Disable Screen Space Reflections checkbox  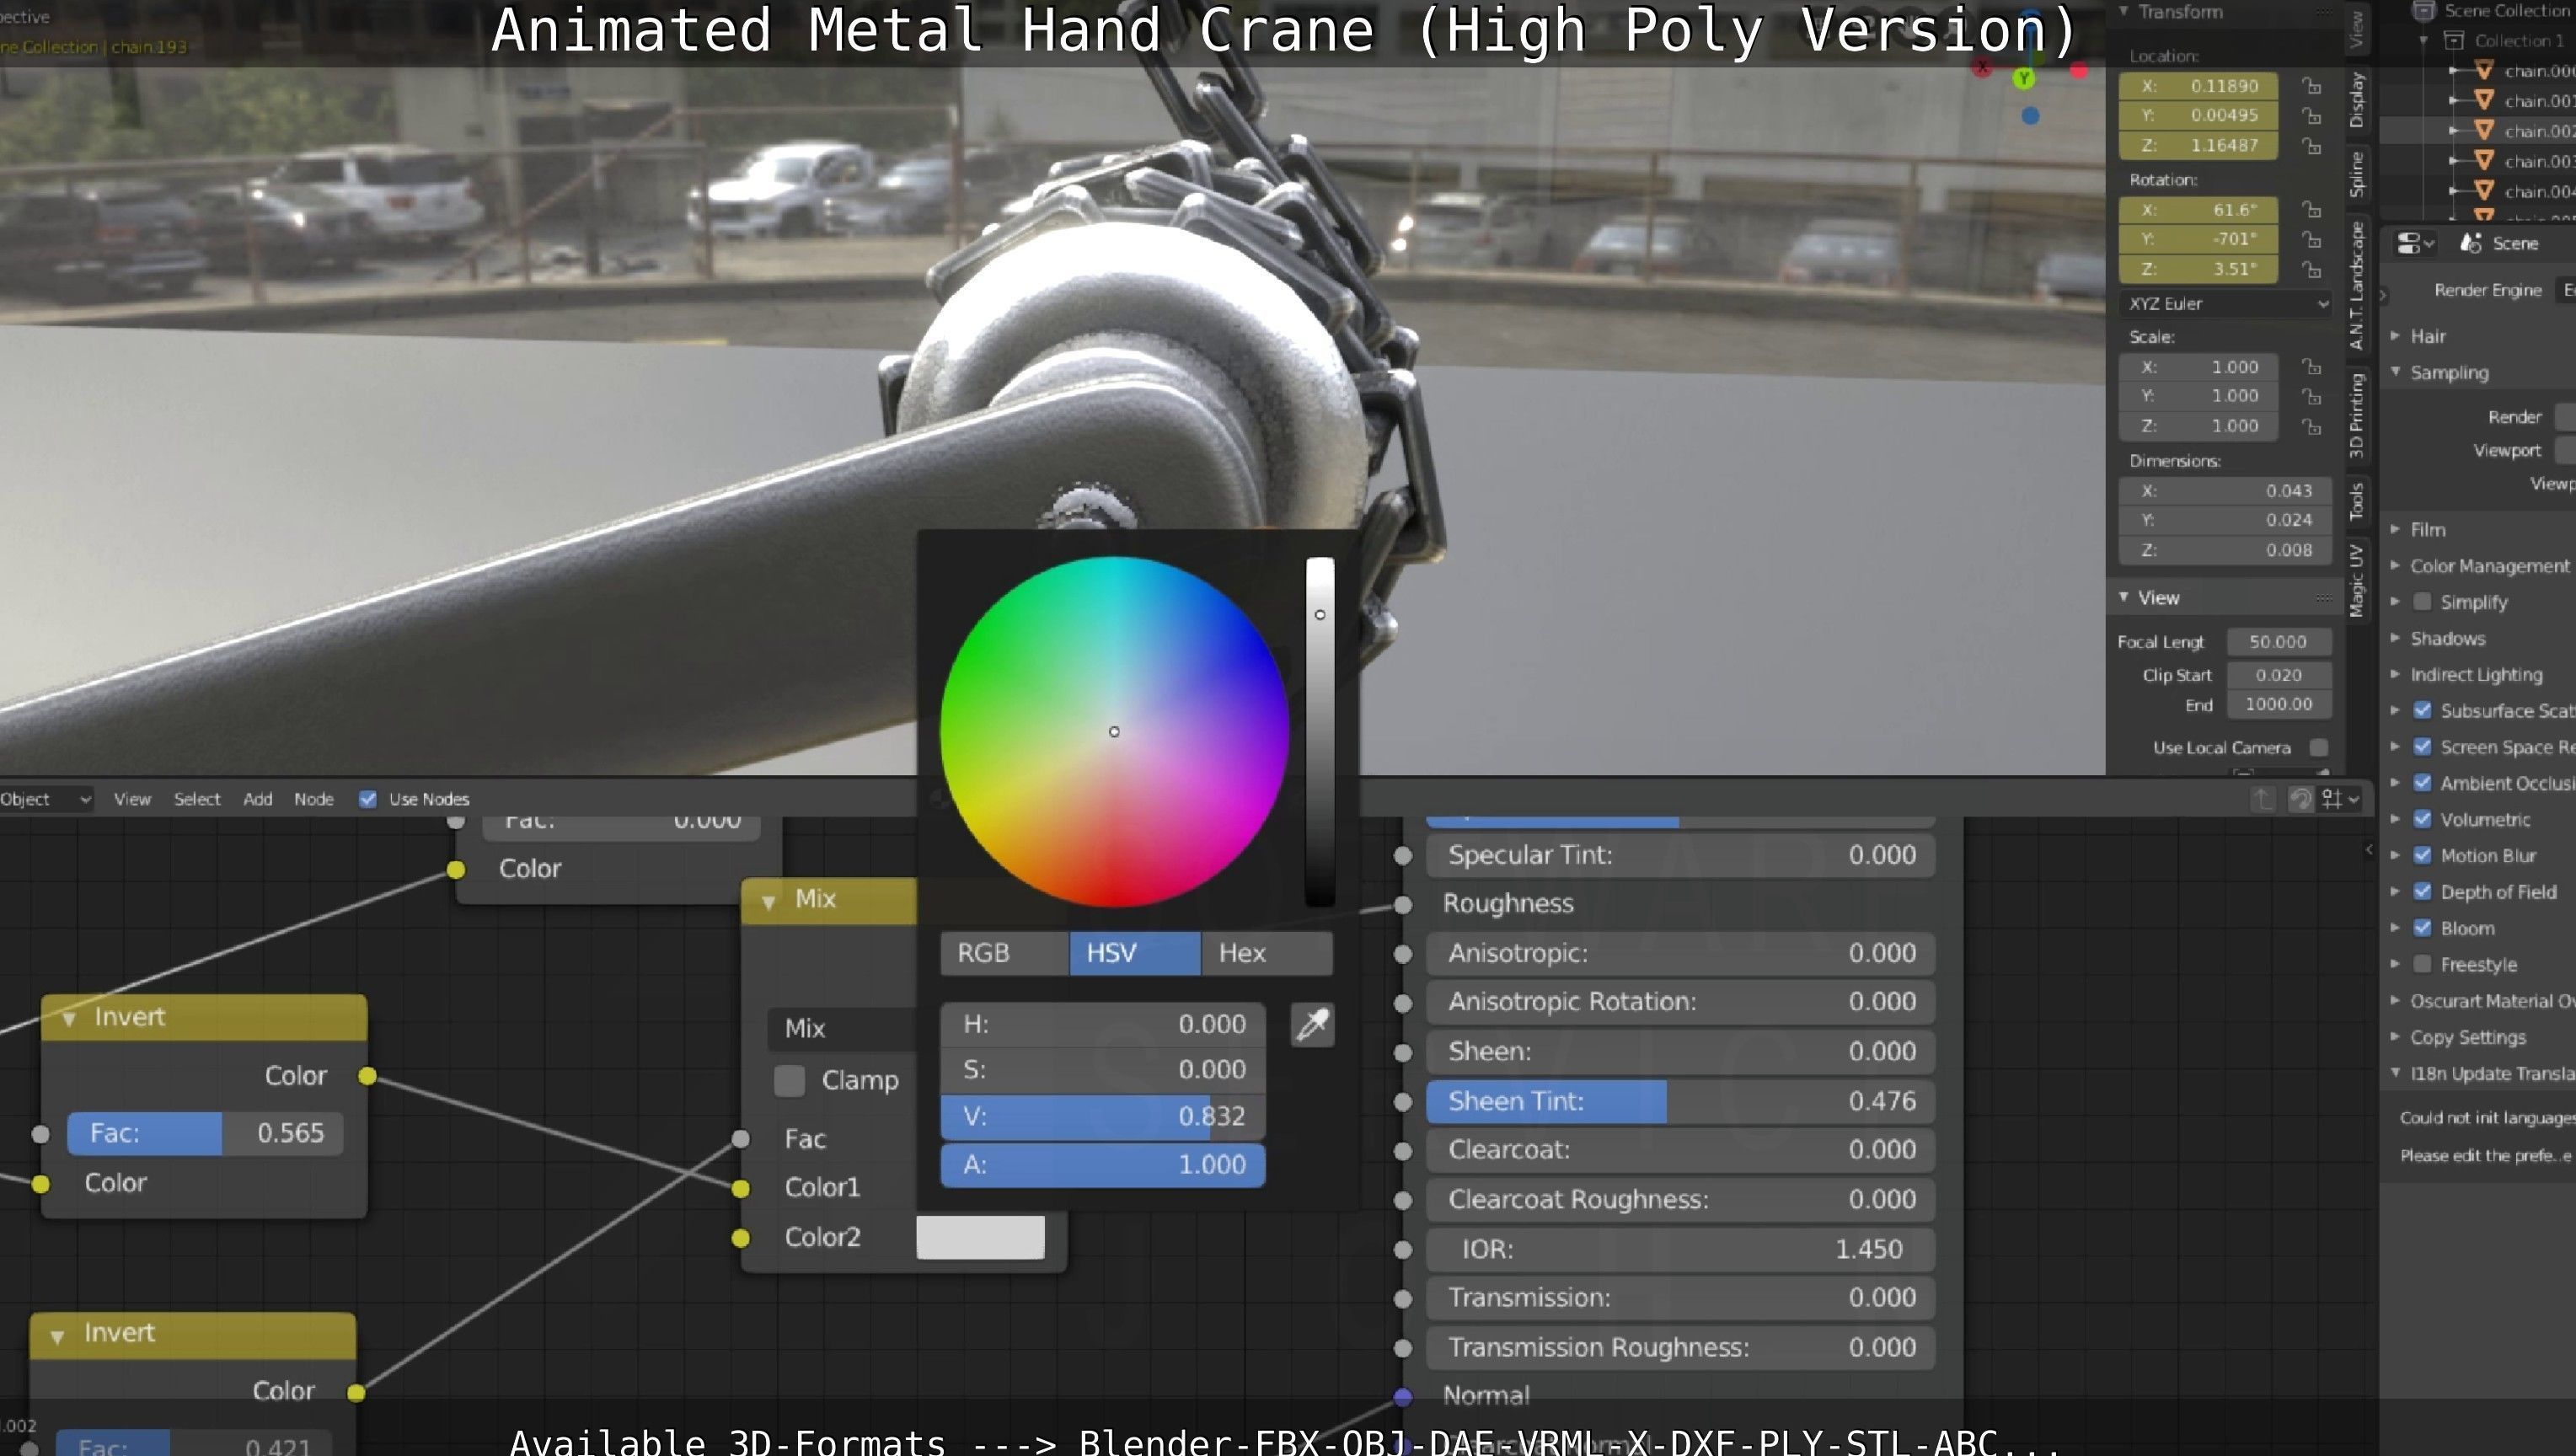(2422, 747)
